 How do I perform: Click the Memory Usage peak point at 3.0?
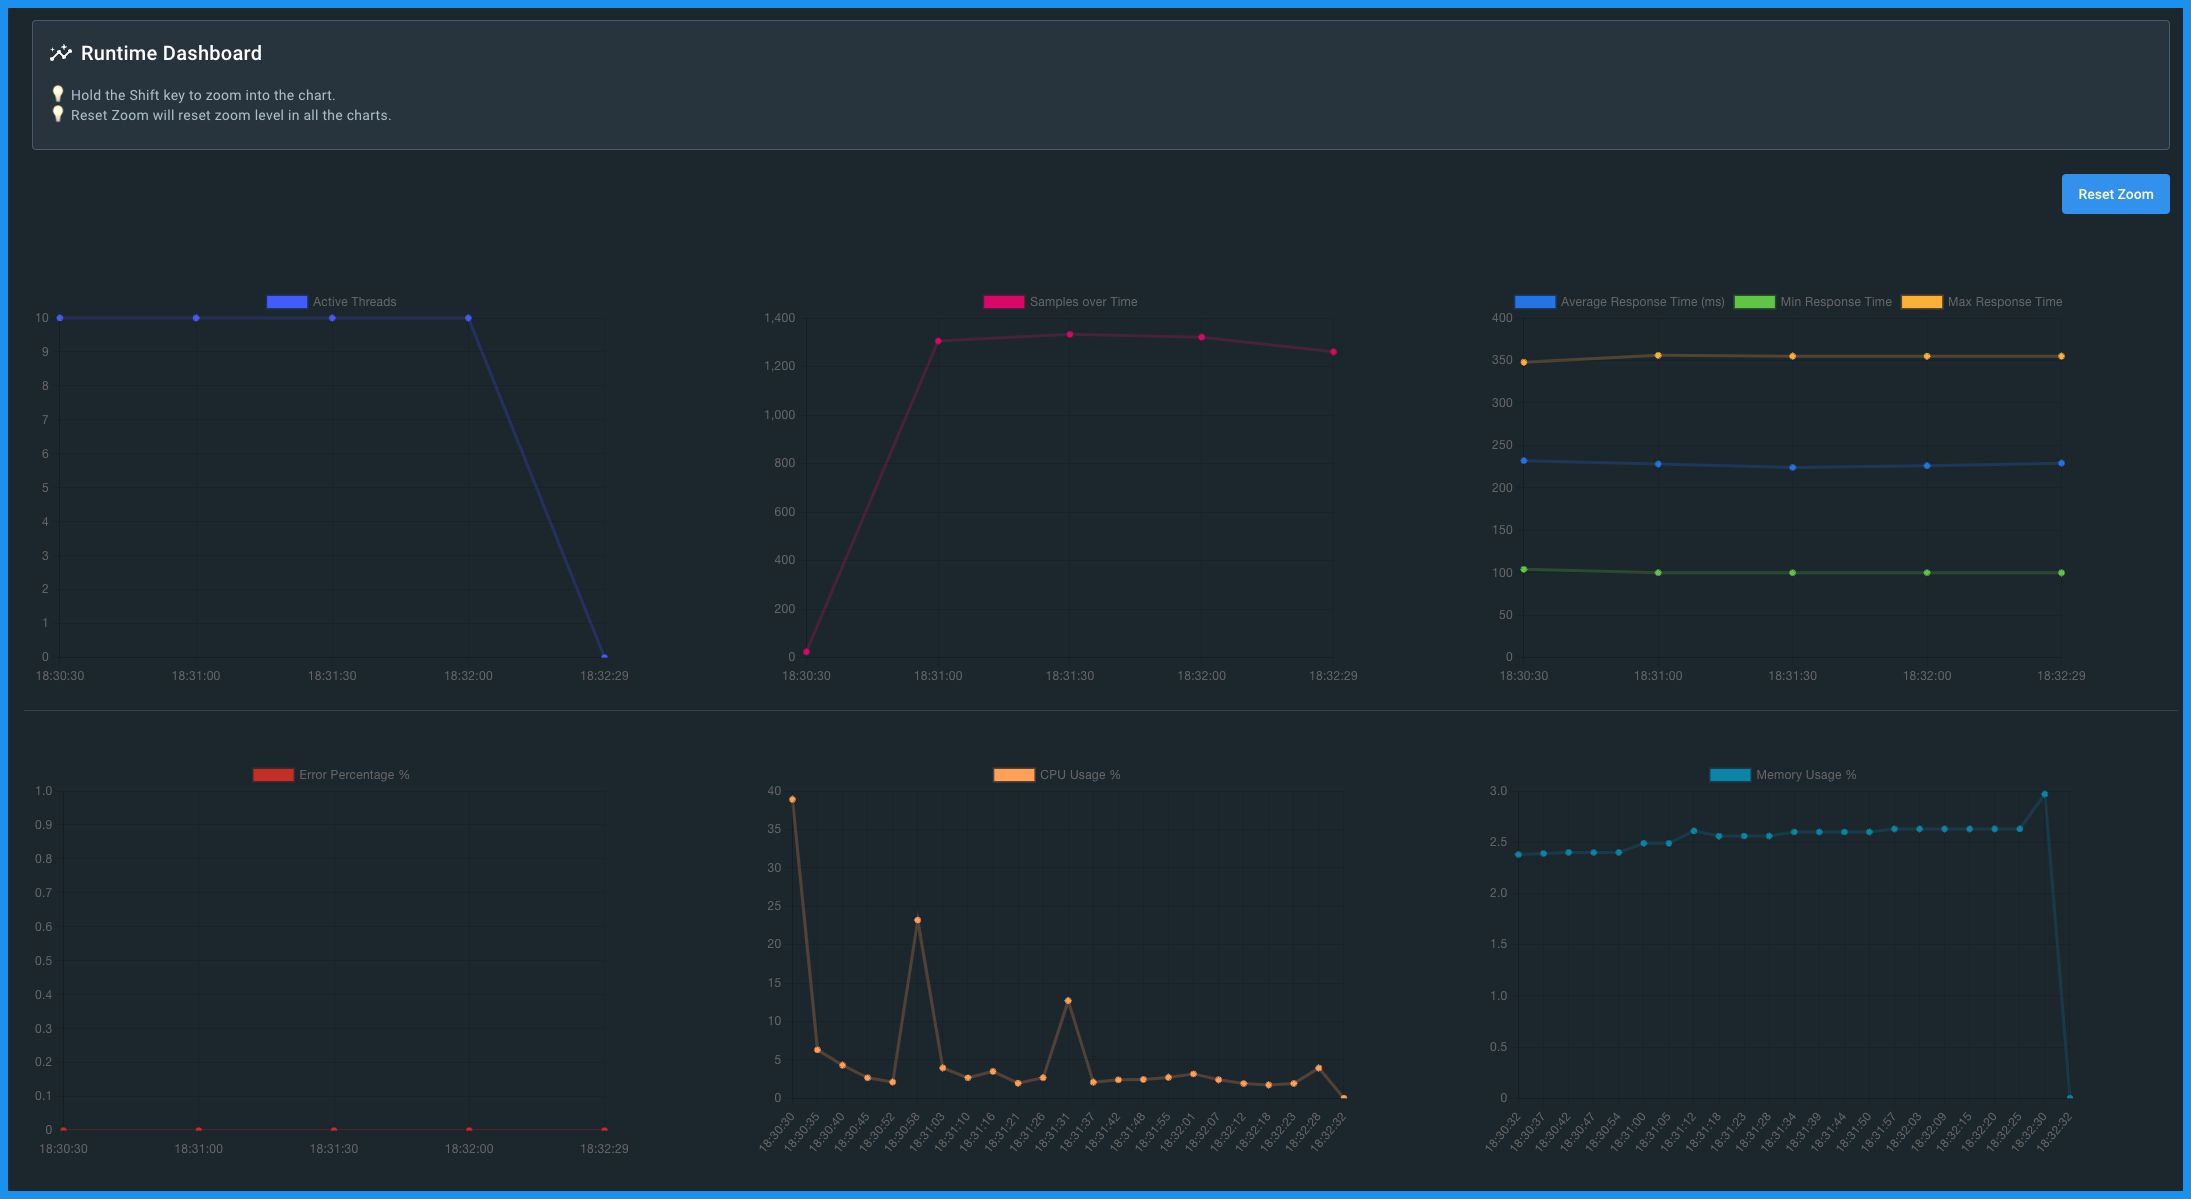[2044, 794]
